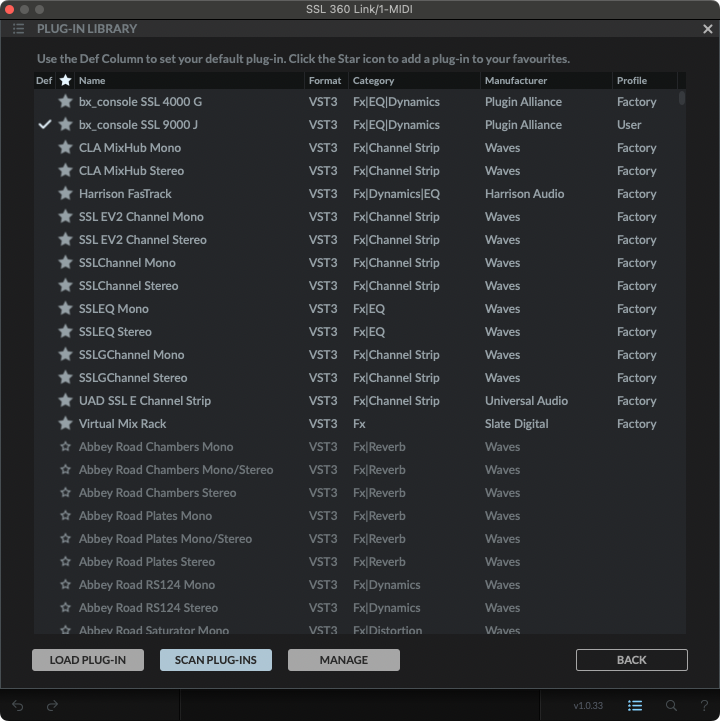Screen dimensions: 720x721
Task: Close the Plug-in Library with X icon
Action: click(707, 29)
